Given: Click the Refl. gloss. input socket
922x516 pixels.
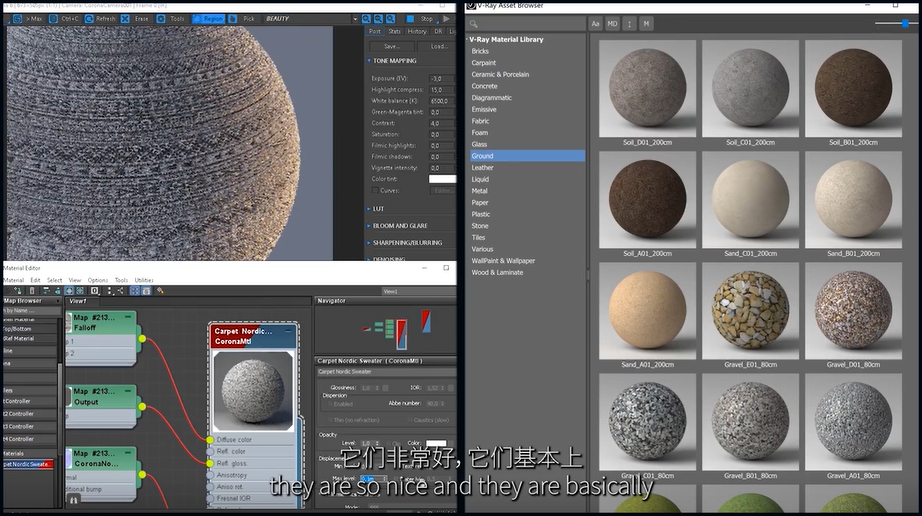Looking at the screenshot, I should coord(210,463).
